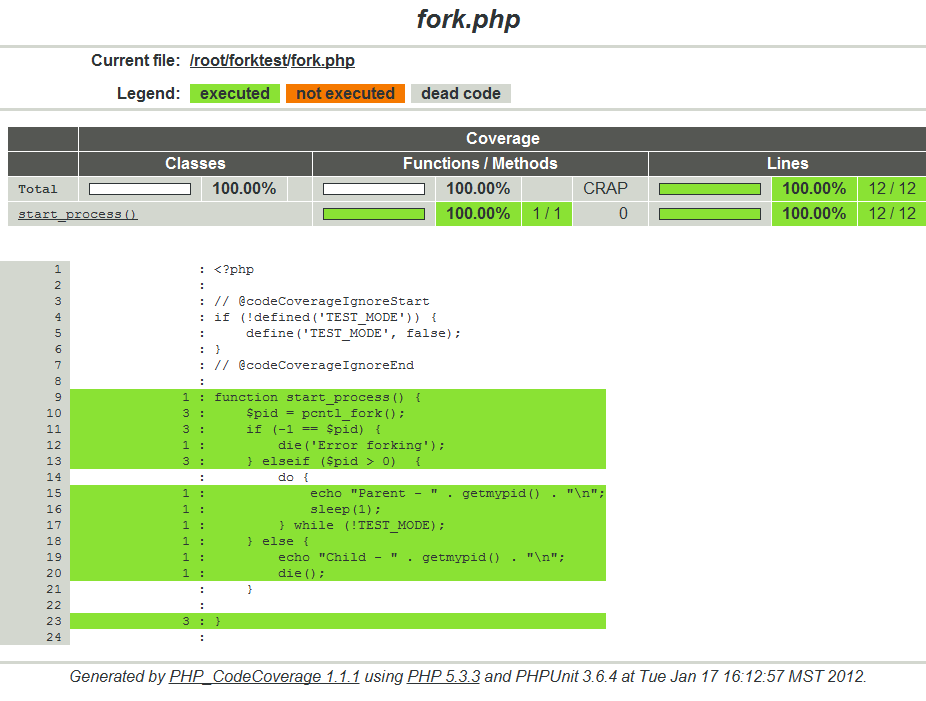Click the fork.php link in Current file path
Viewport: 926px width, 701px height.
pyautogui.click(x=324, y=61)
